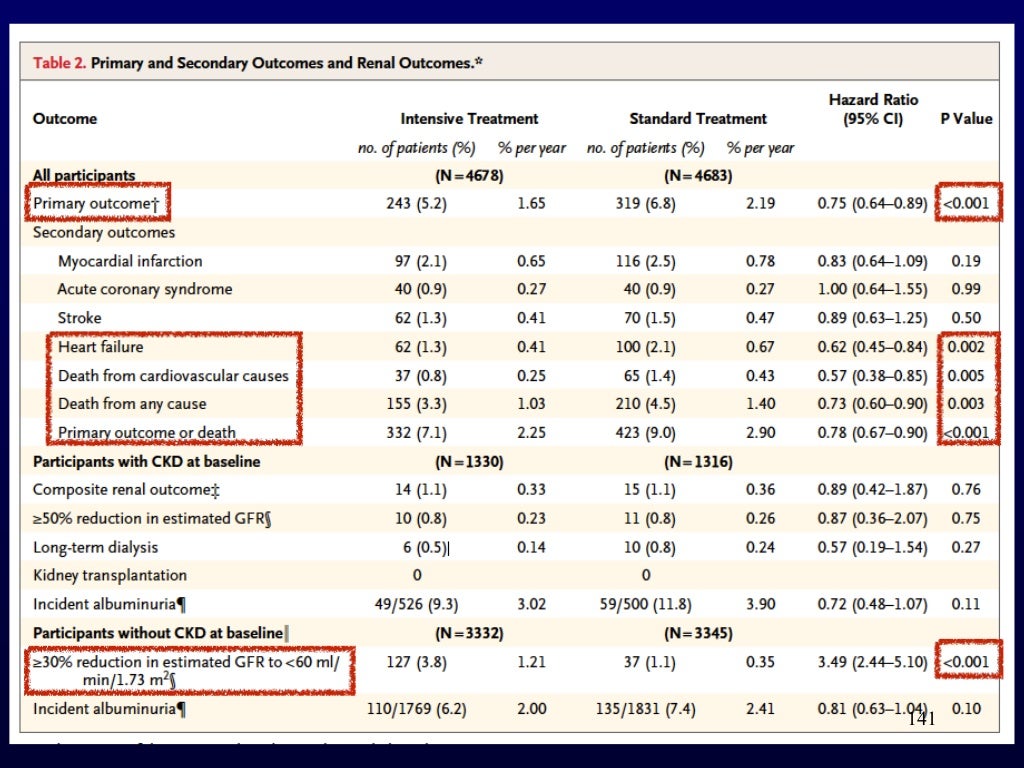Select the 'Outcome' column header
This screenshot has height=768, width=1024.
coord(65,119)
